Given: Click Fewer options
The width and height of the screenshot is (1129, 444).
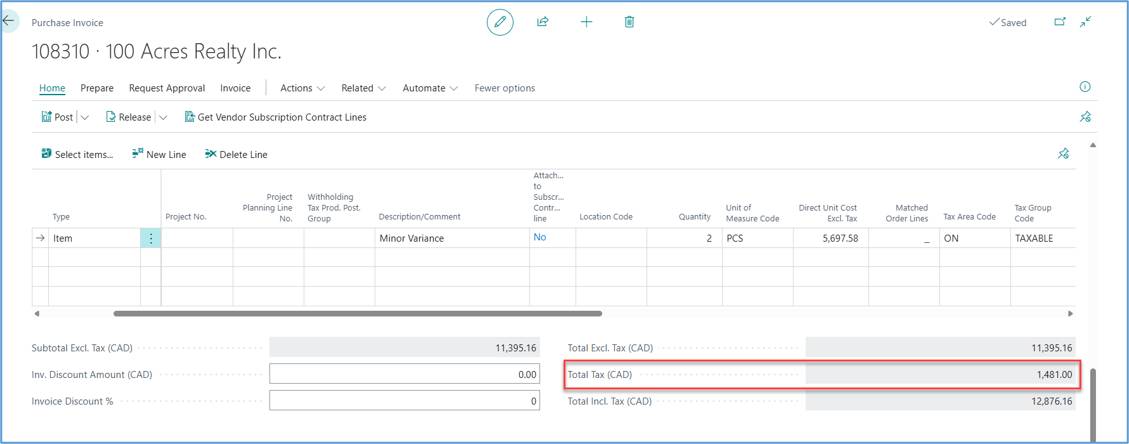Looking at the screenshot, I should click(x=505, y=88).
